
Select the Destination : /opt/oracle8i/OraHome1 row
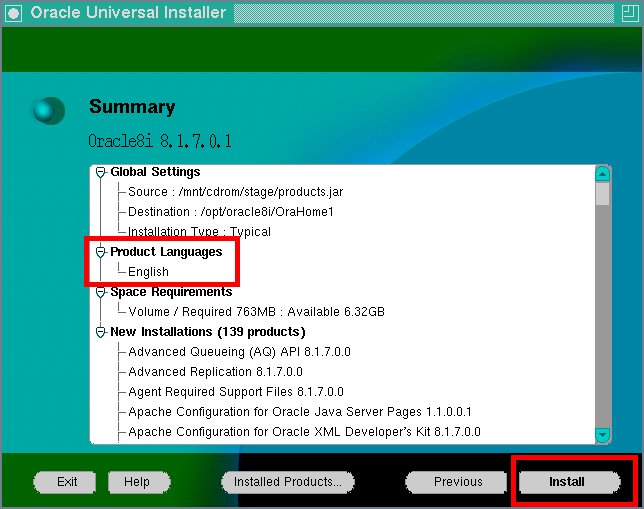click(231, 212)
